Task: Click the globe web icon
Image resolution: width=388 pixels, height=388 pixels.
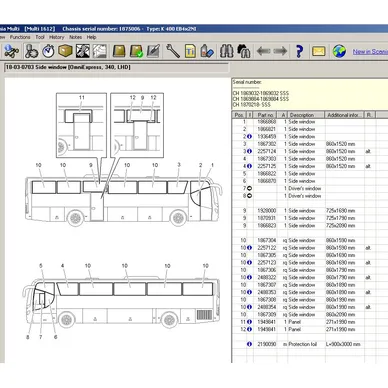Action: pos(339,51)
